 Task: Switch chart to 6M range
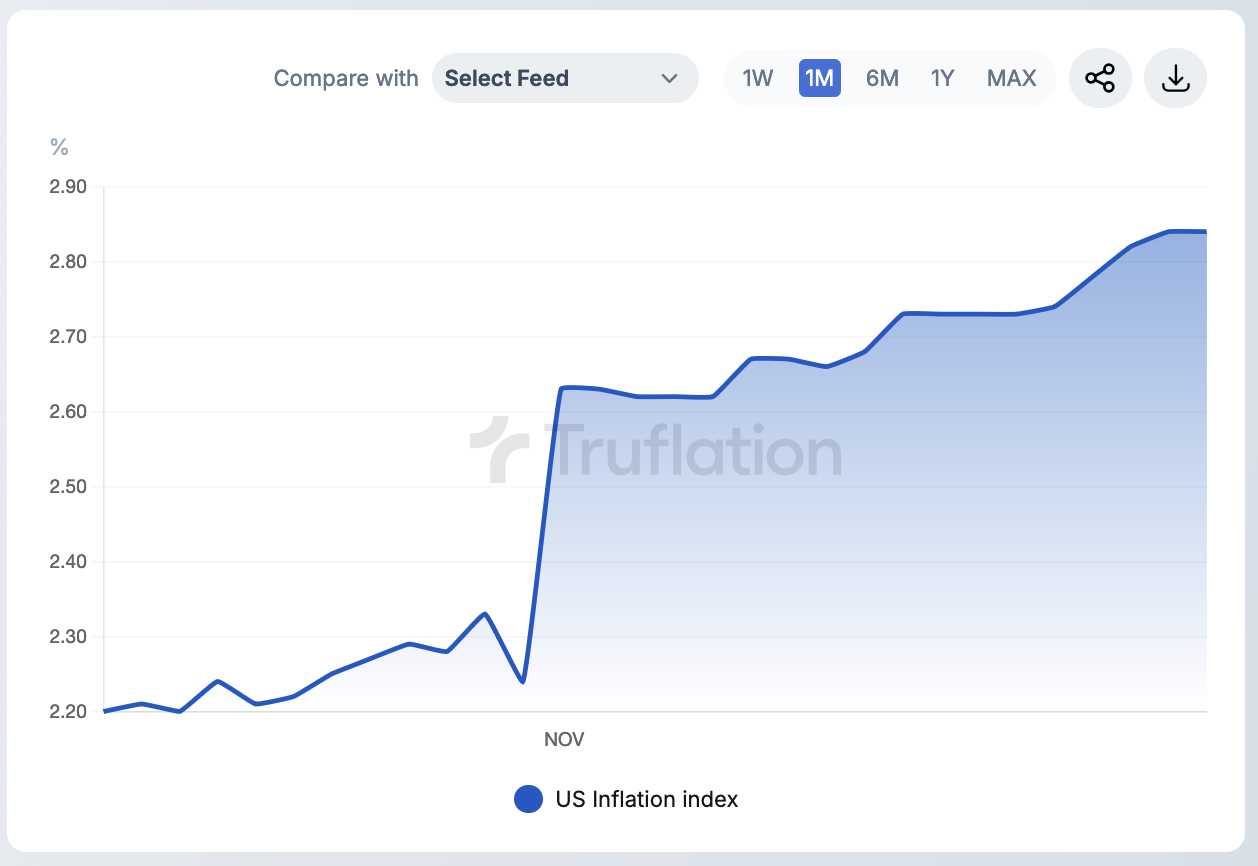coord(881,78)
